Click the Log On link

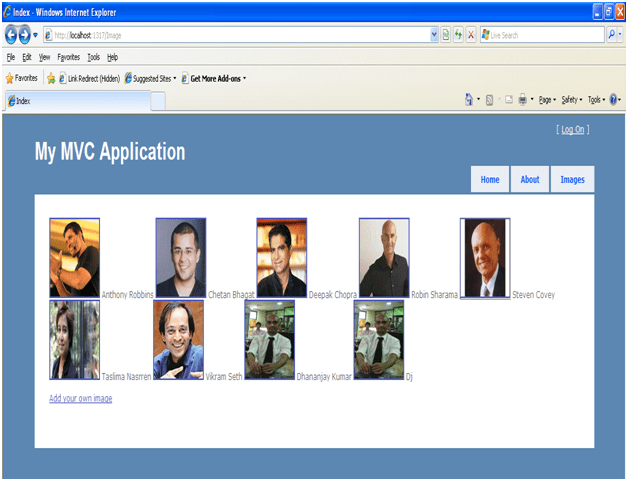(x=573, y=129)
